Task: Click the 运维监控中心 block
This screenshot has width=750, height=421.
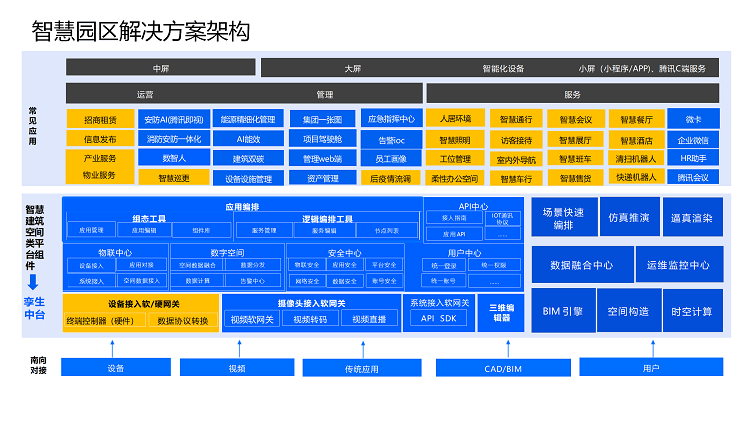Action: point(679,265)
